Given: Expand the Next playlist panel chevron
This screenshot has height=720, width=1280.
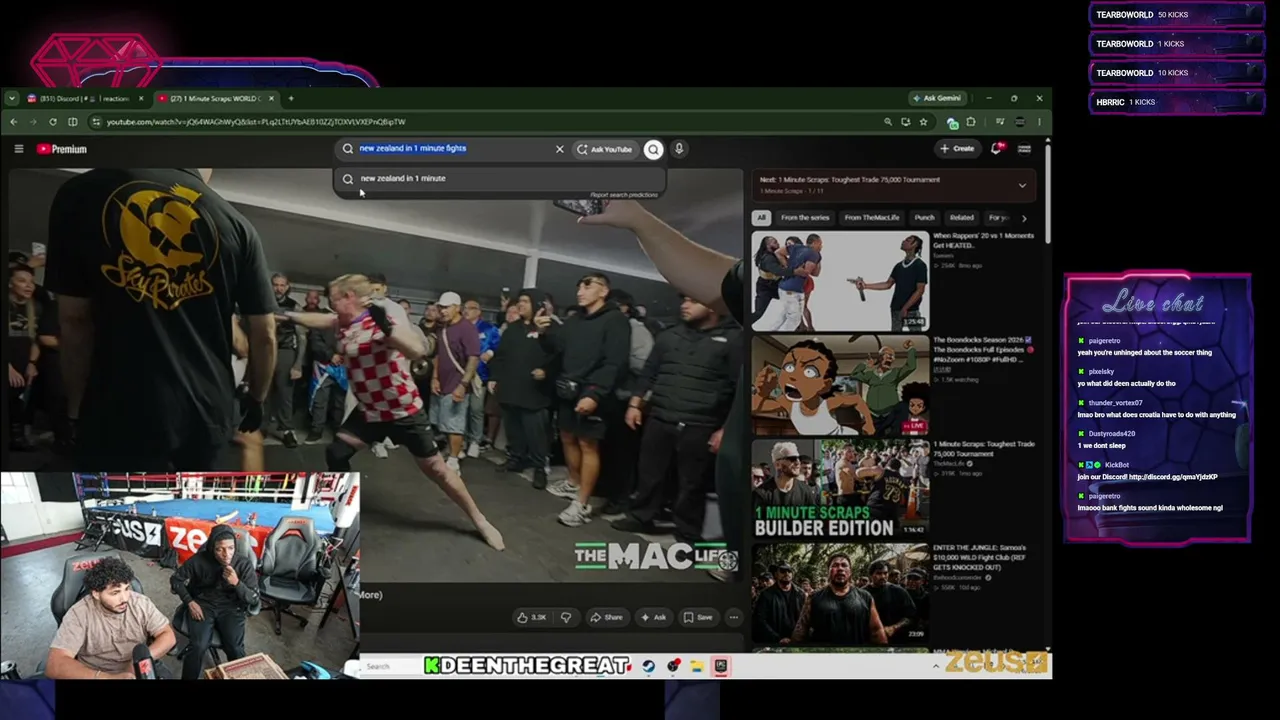Looking at the screenshot, I should click(x=1022, y=185).
